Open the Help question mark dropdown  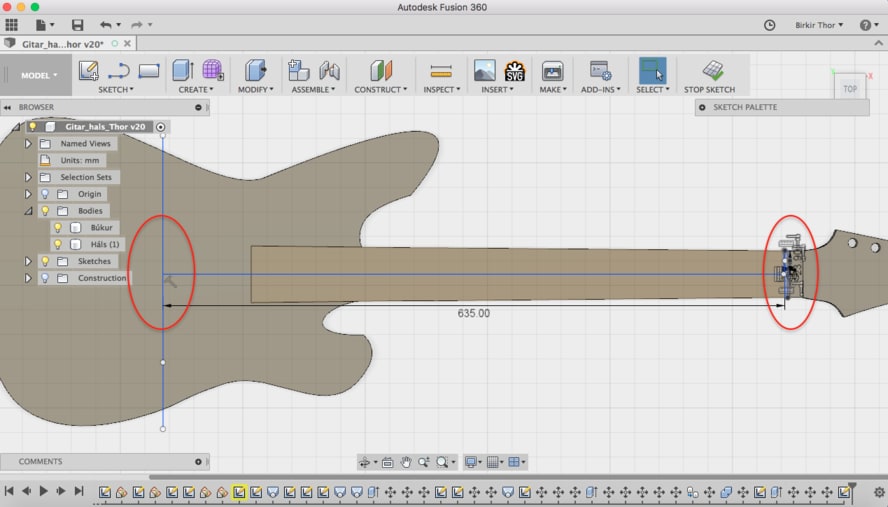pos(869,25)
